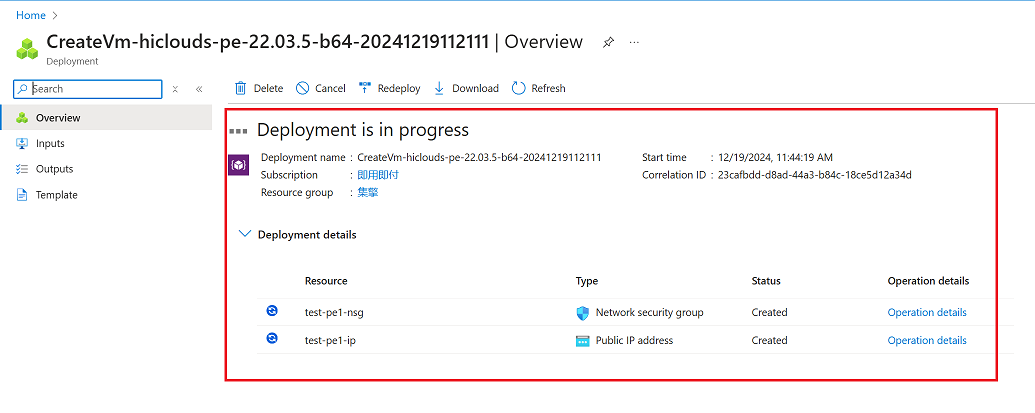Click the Template document icon

coord(22,195)
